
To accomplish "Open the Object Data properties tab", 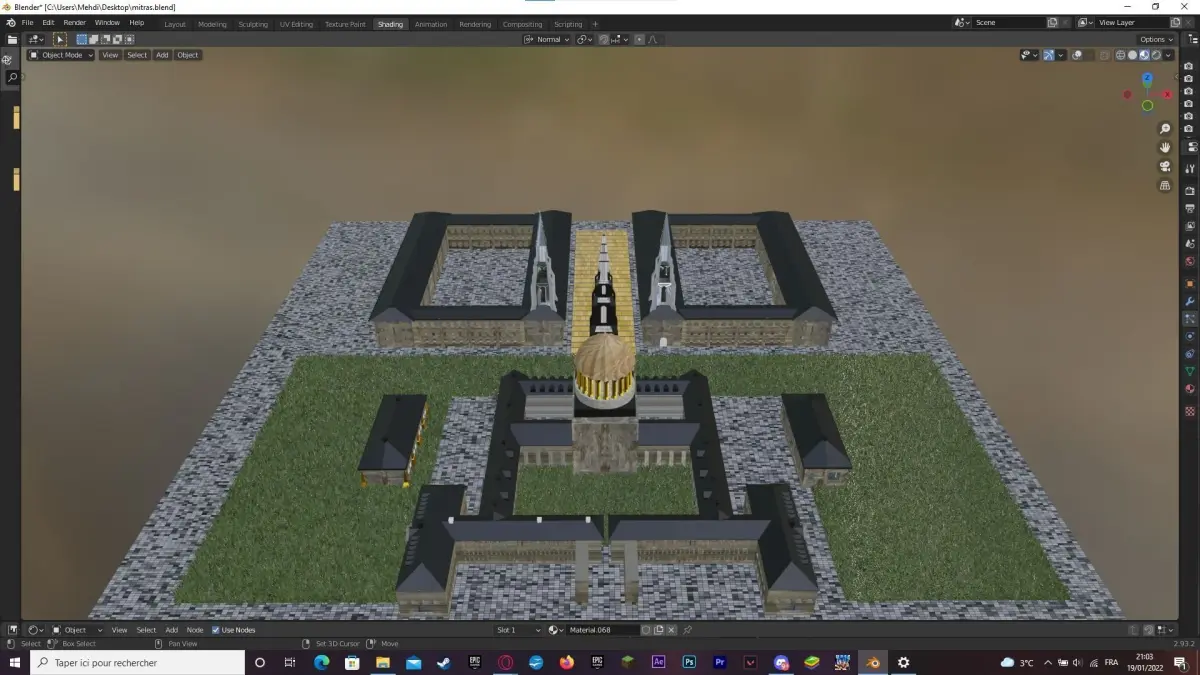I will [1190, 372].
